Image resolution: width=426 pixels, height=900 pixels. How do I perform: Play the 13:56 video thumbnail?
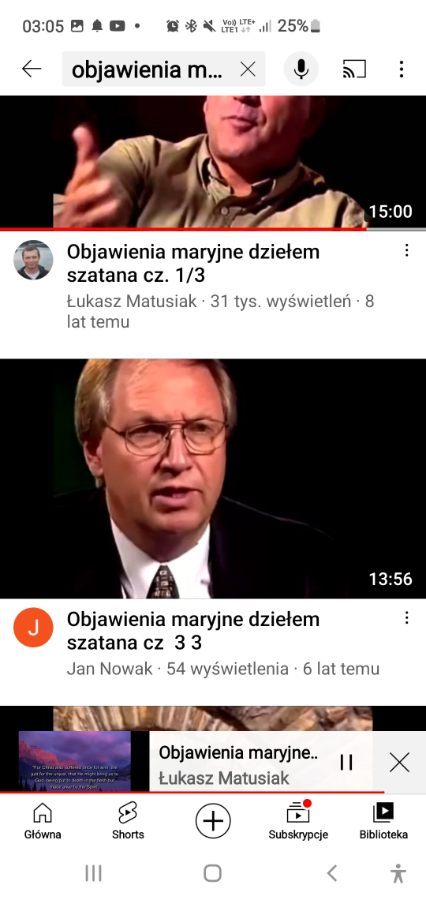[213, 479]
